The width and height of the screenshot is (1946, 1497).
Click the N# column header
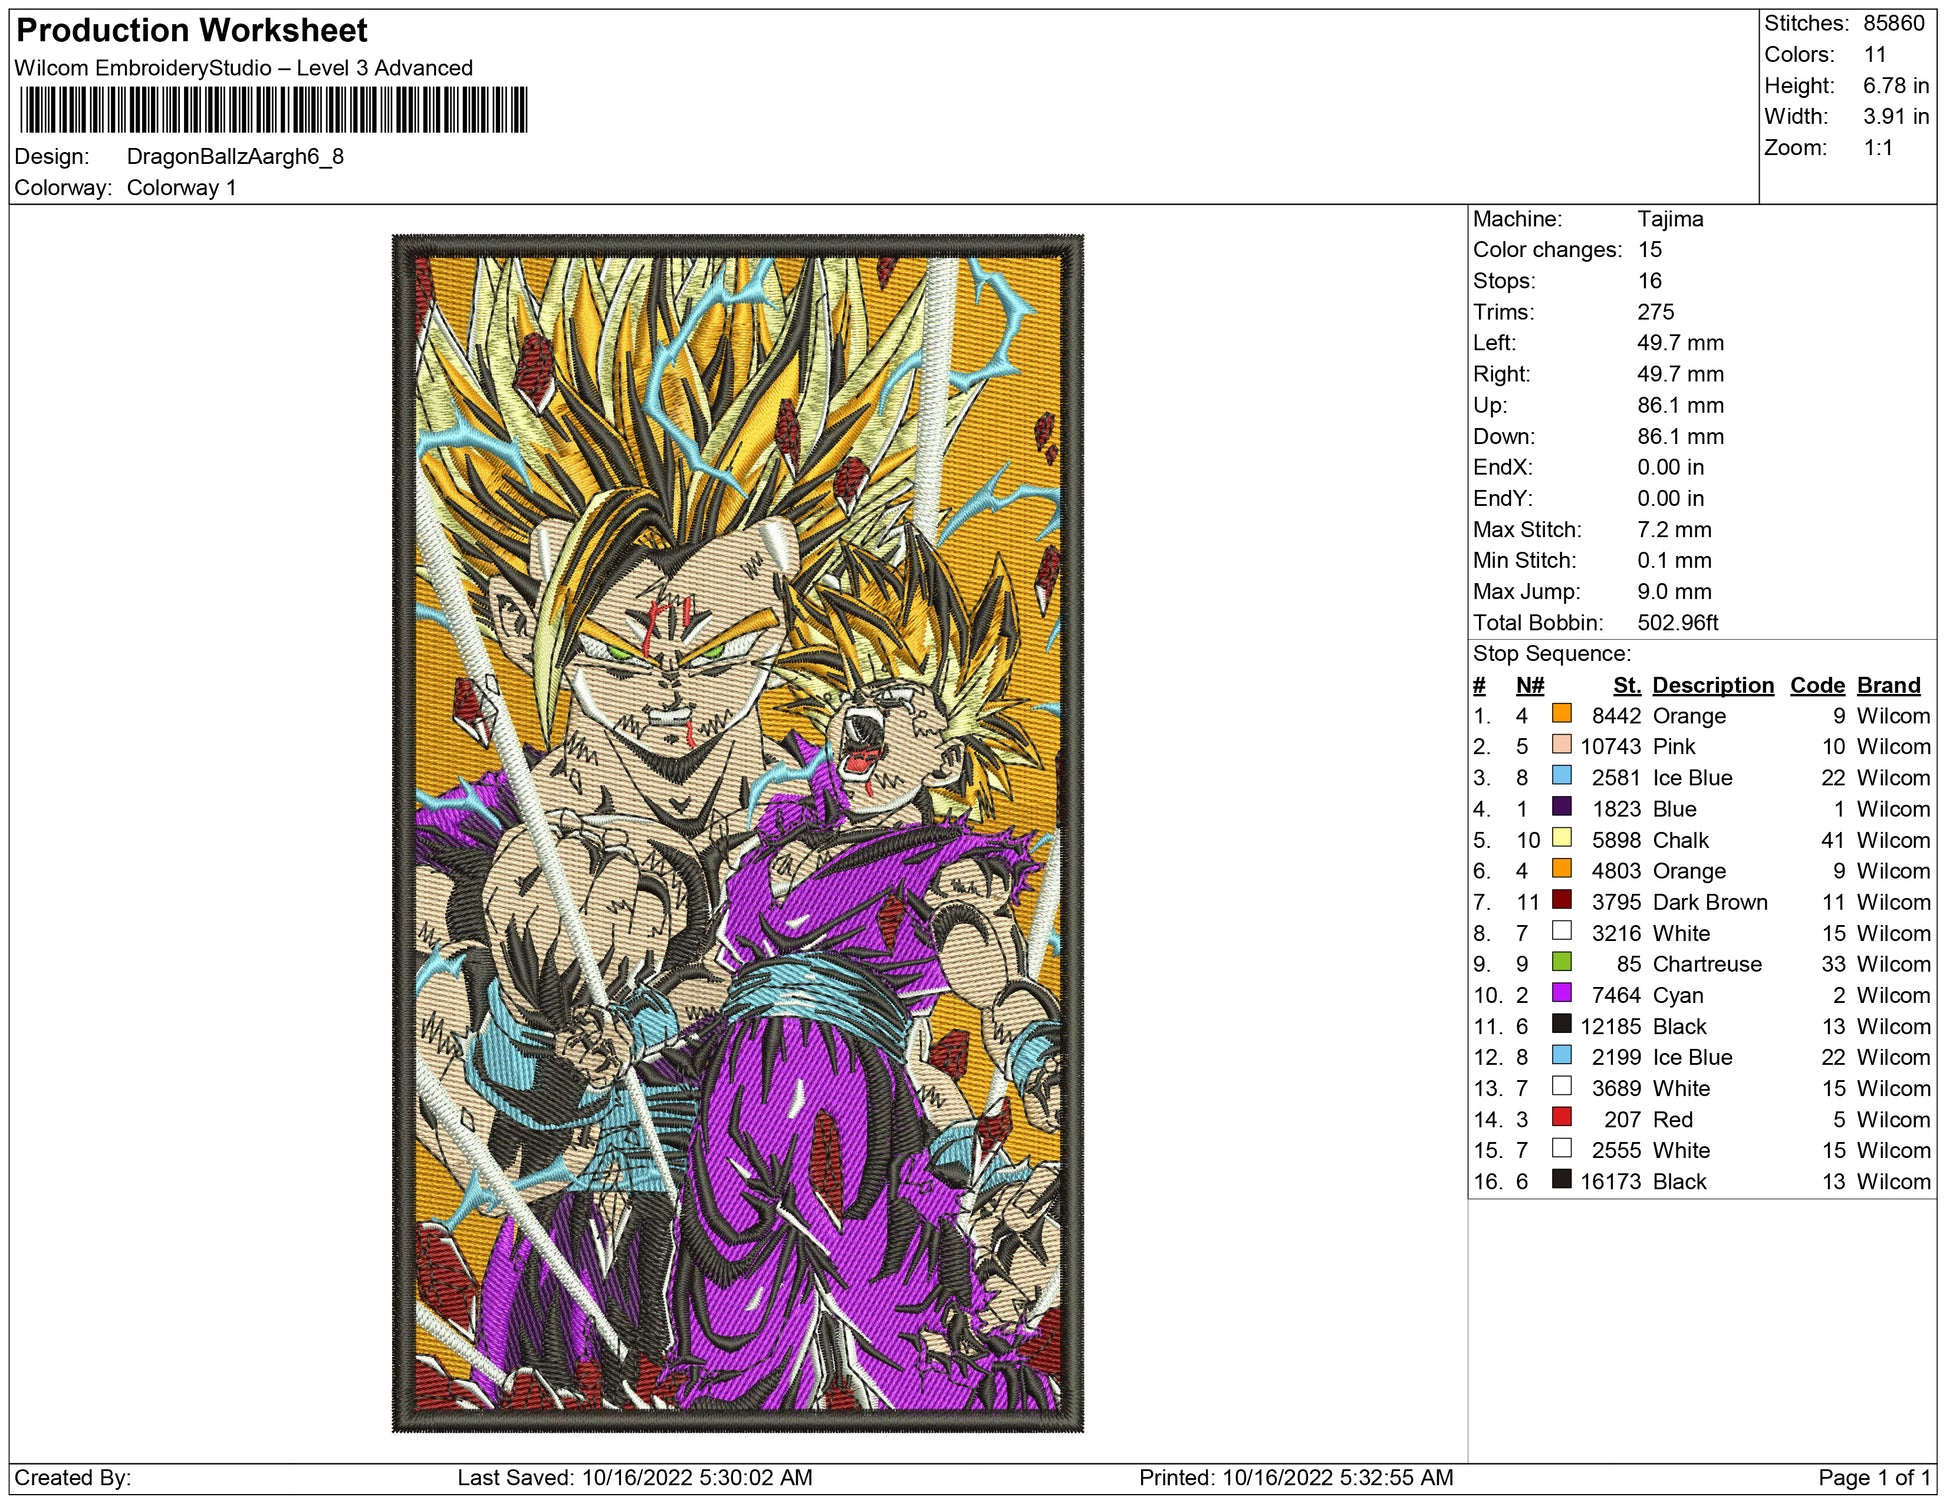coord(1529,685)
